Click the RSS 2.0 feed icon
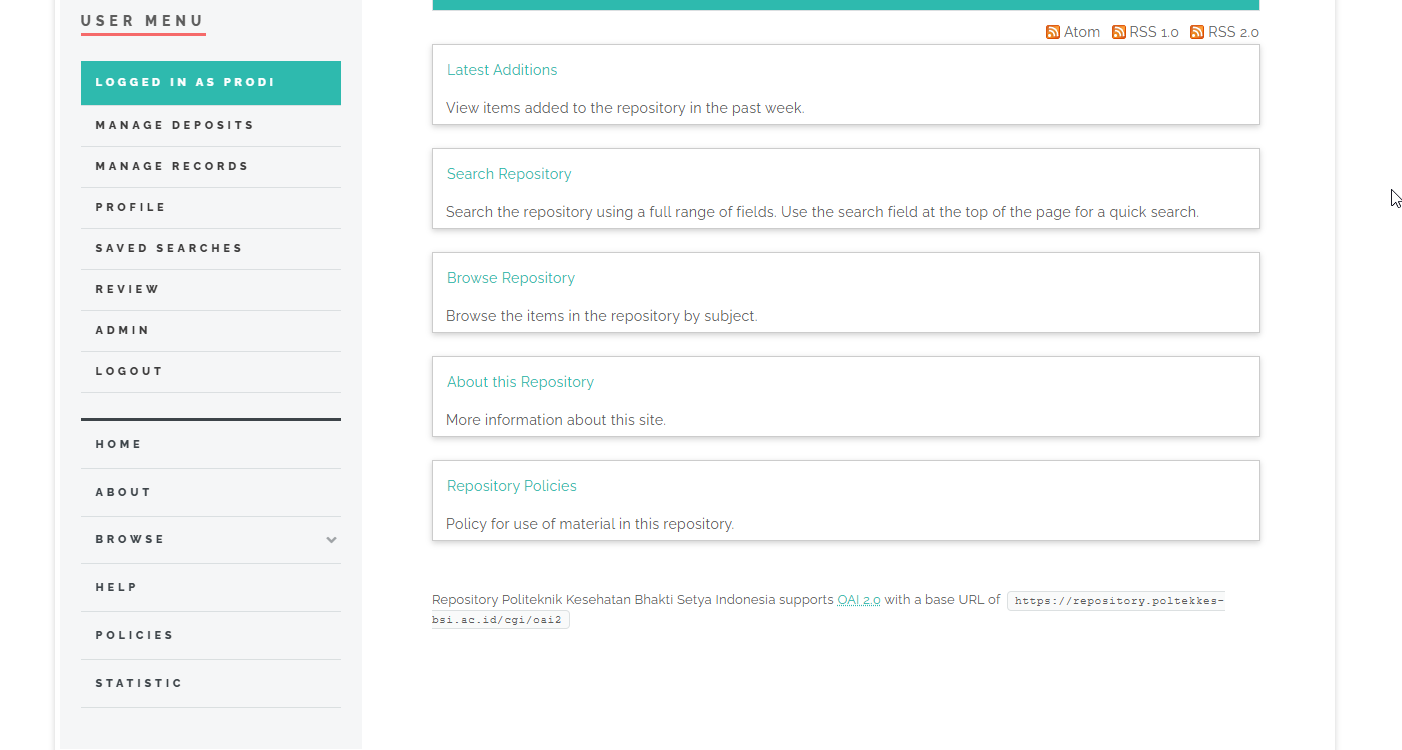This screenshot has width=1402, height=750. tap(1197, 32)
